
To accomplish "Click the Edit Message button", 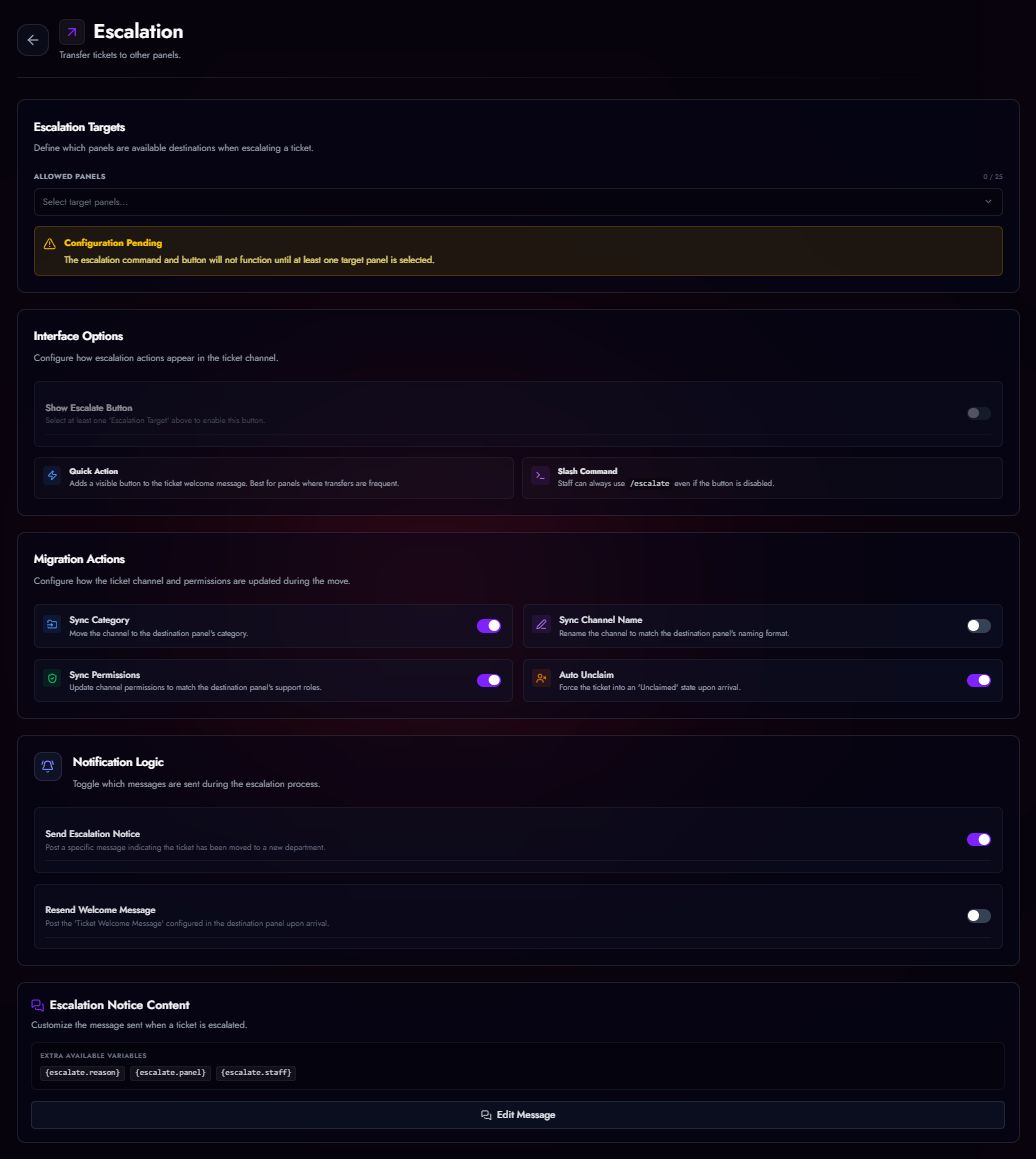I will (518, 1114).
